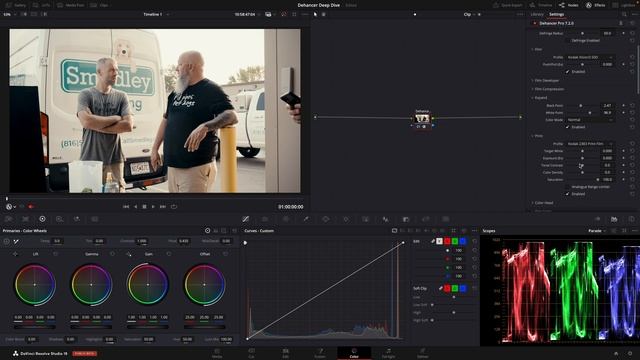This screenshot has width=640, height=360.
Task: Click the Contrast value field
Action: coord(142,241)
